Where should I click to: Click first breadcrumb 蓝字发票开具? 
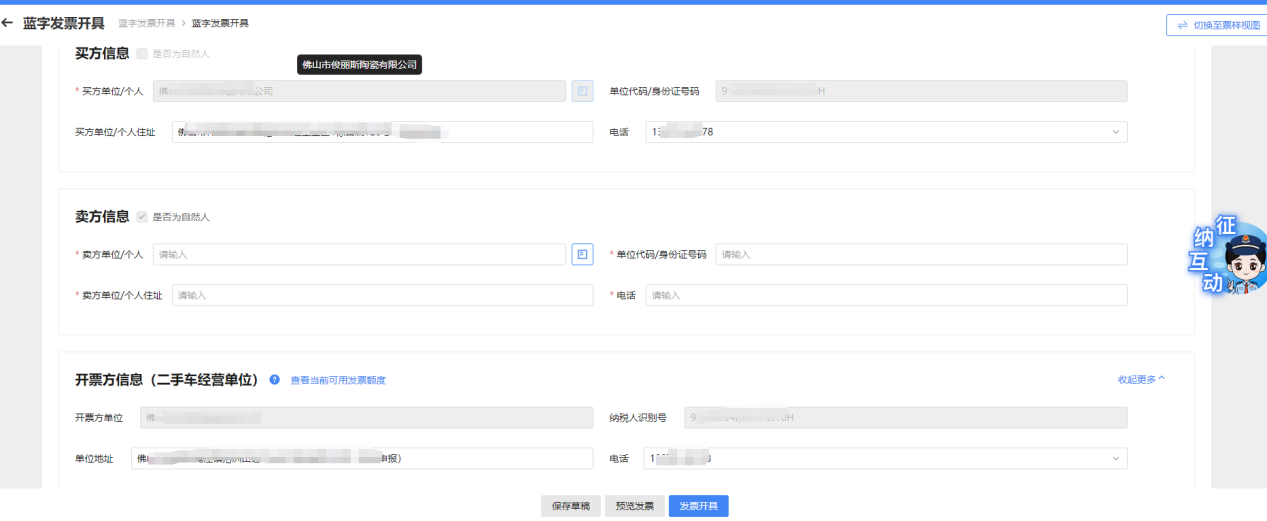[147, 23]
